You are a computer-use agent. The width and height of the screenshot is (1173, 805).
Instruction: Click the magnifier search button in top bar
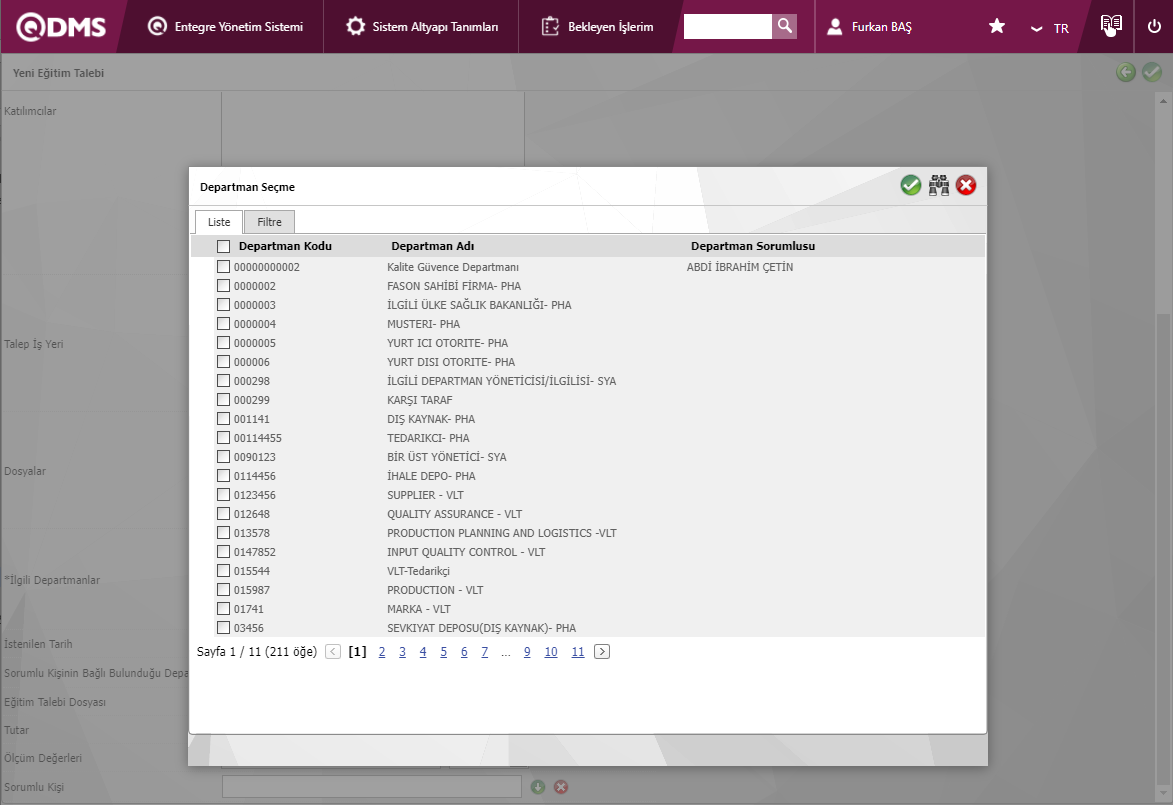click(x=785, y=26)
